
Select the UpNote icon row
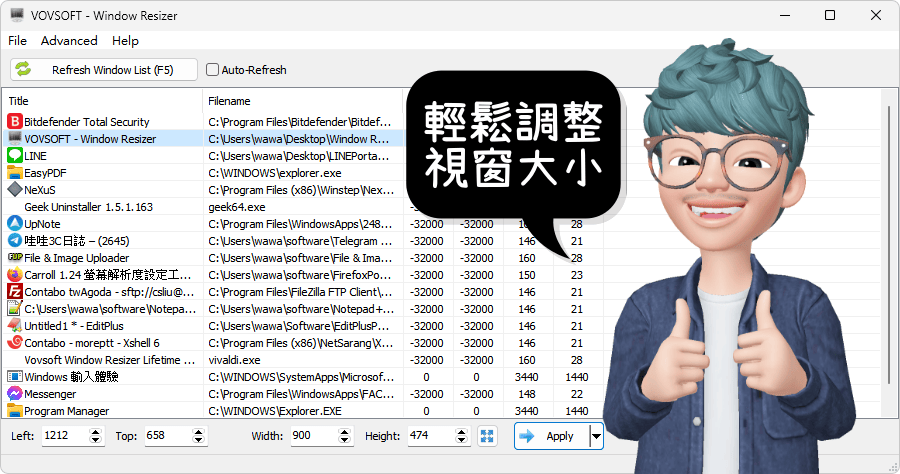click(x=15, y=224)
